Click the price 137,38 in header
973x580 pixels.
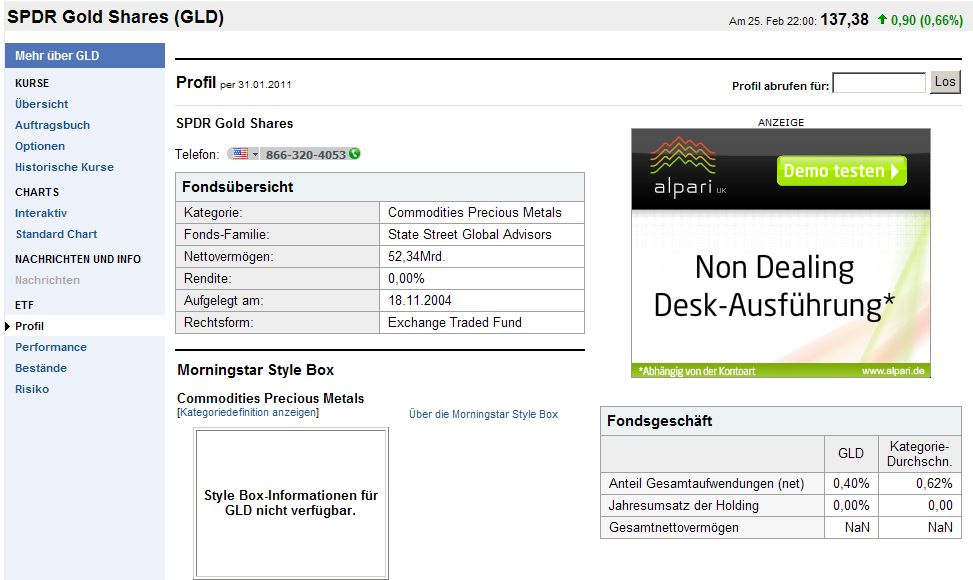tap(844, 20)
